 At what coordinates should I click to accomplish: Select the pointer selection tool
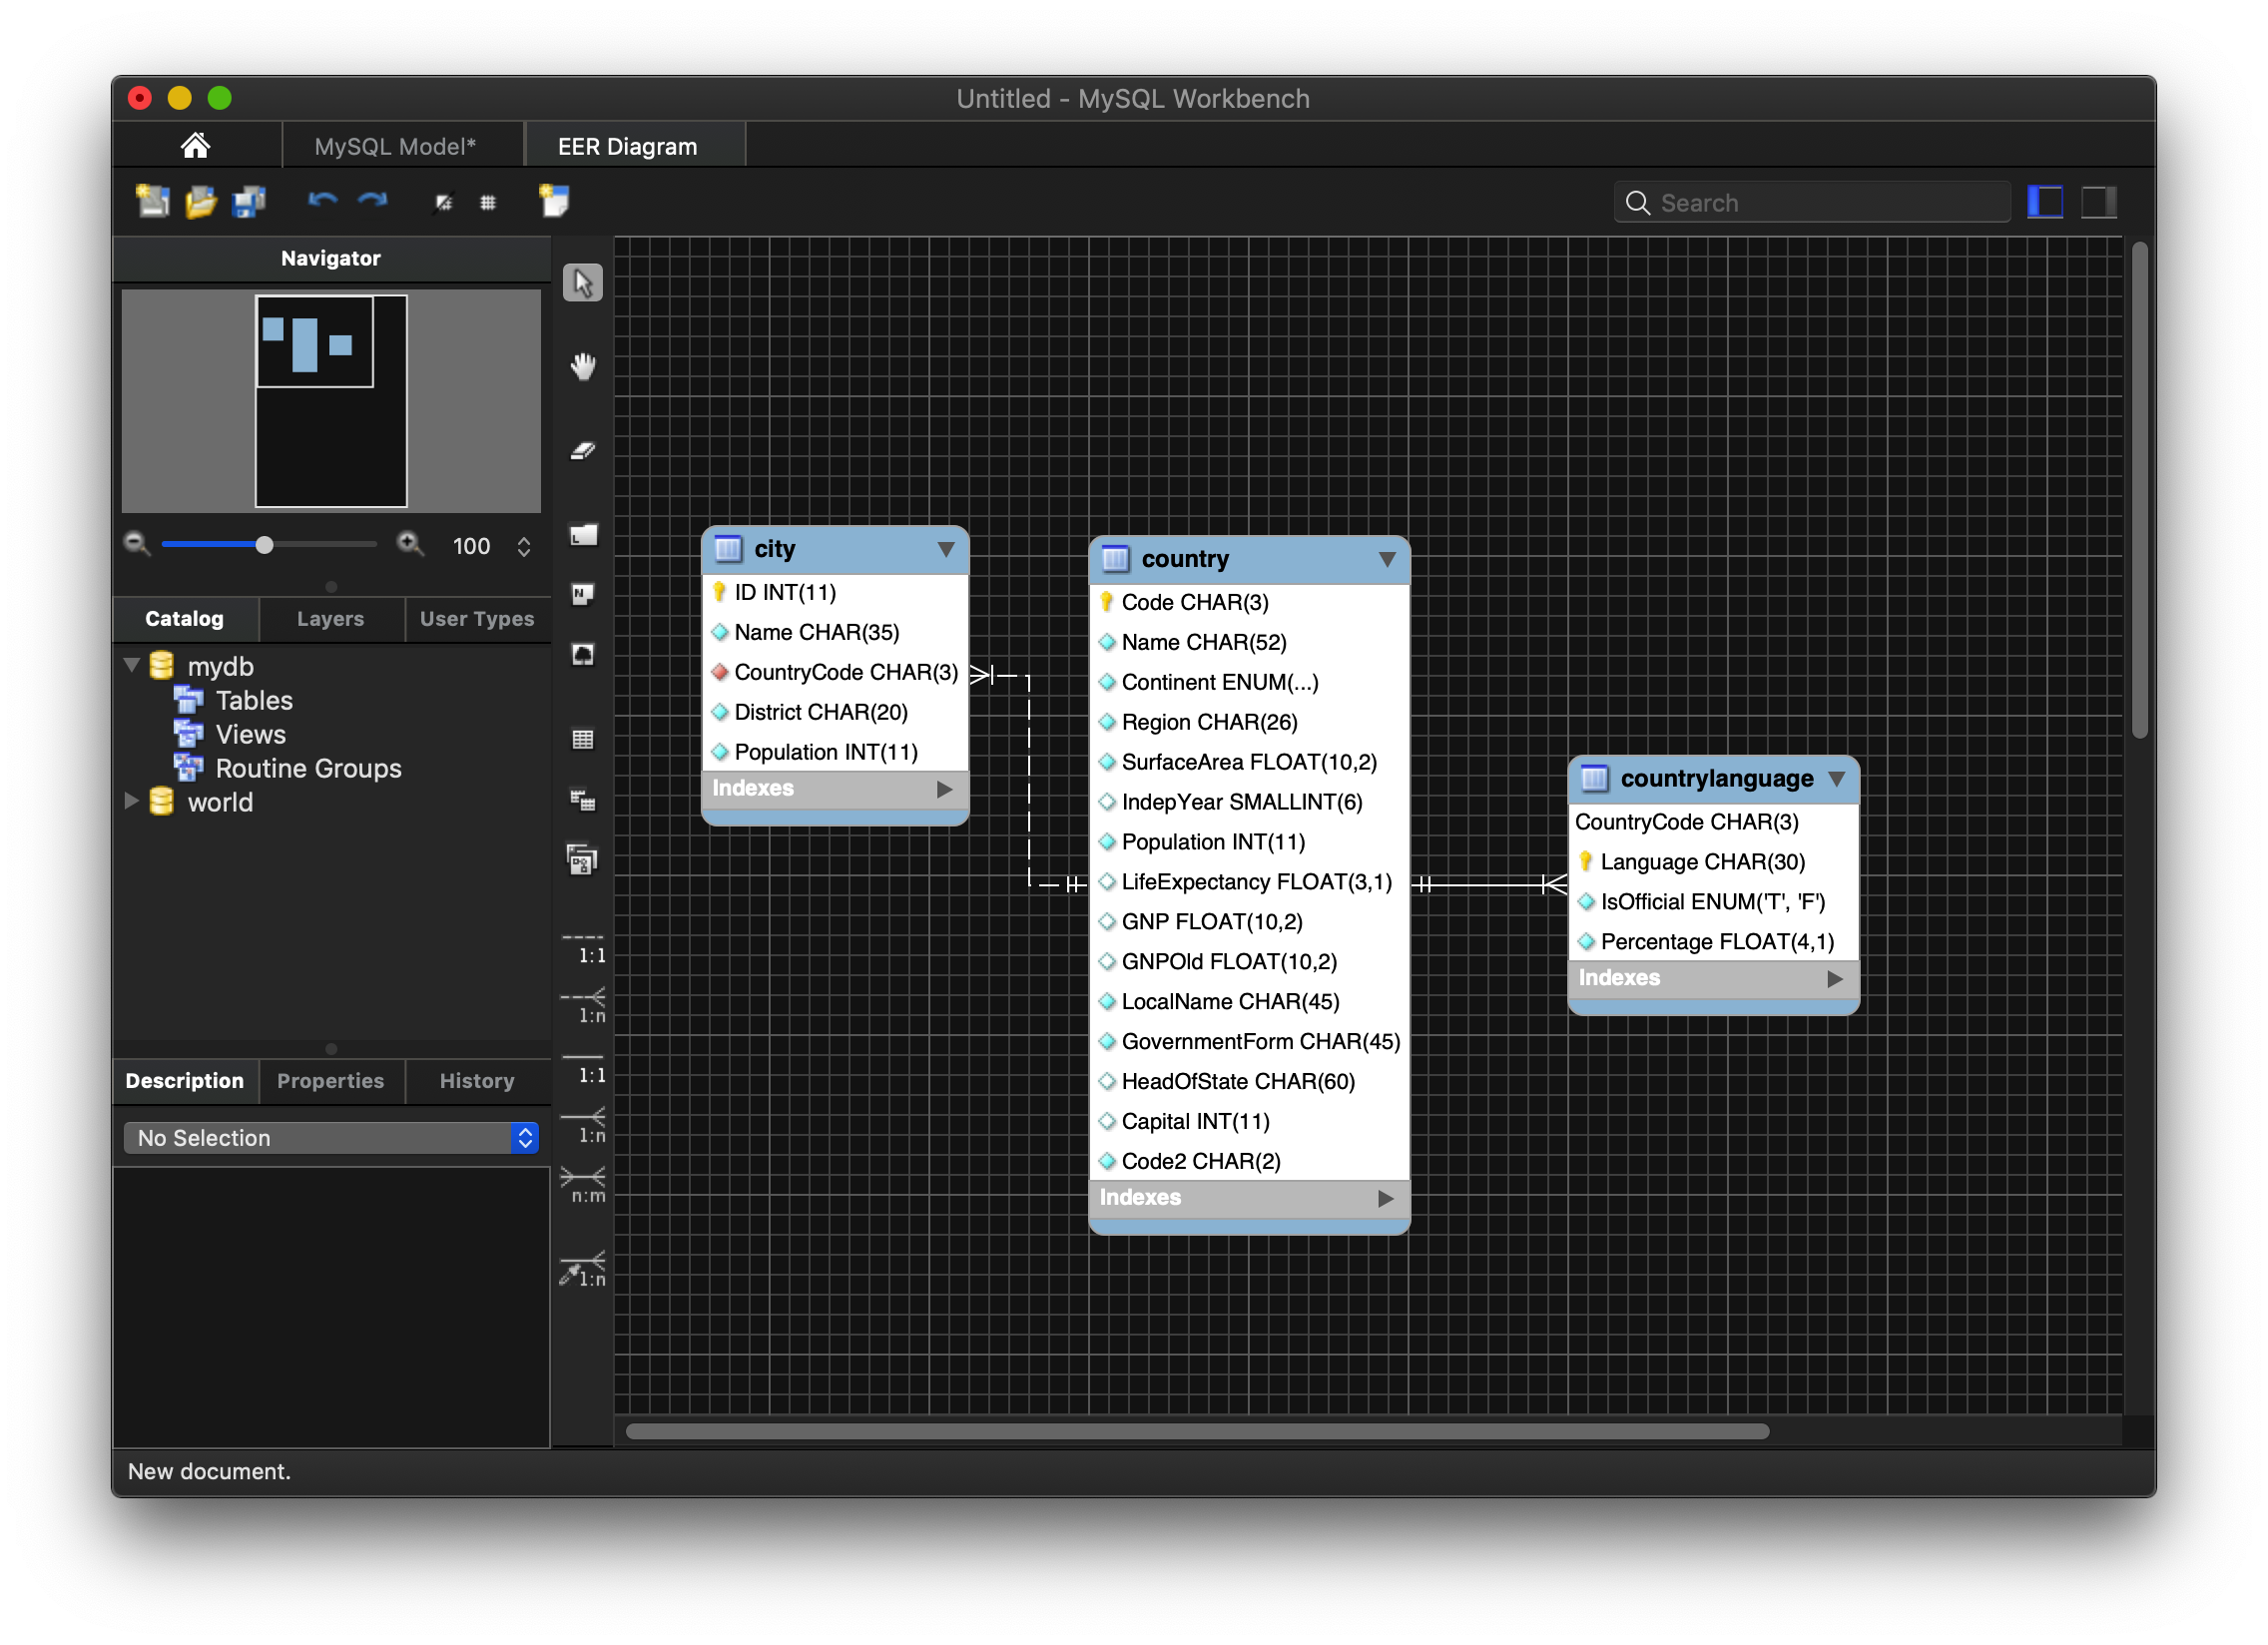[x=583, y=284]
